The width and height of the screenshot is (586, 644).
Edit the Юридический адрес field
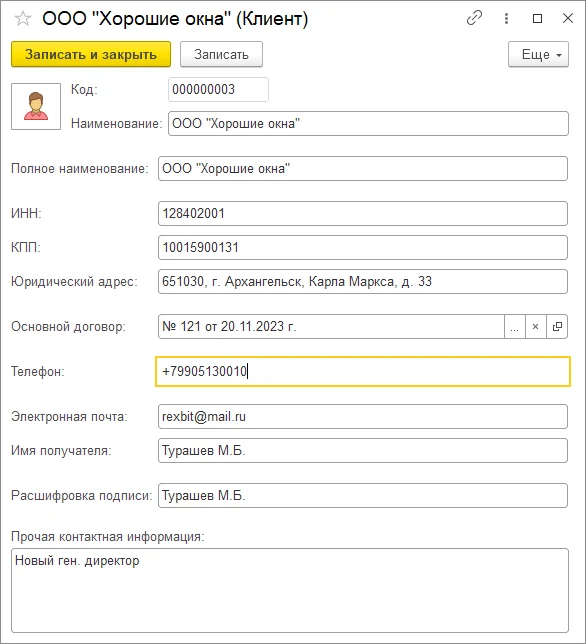[x=363, y=281]
